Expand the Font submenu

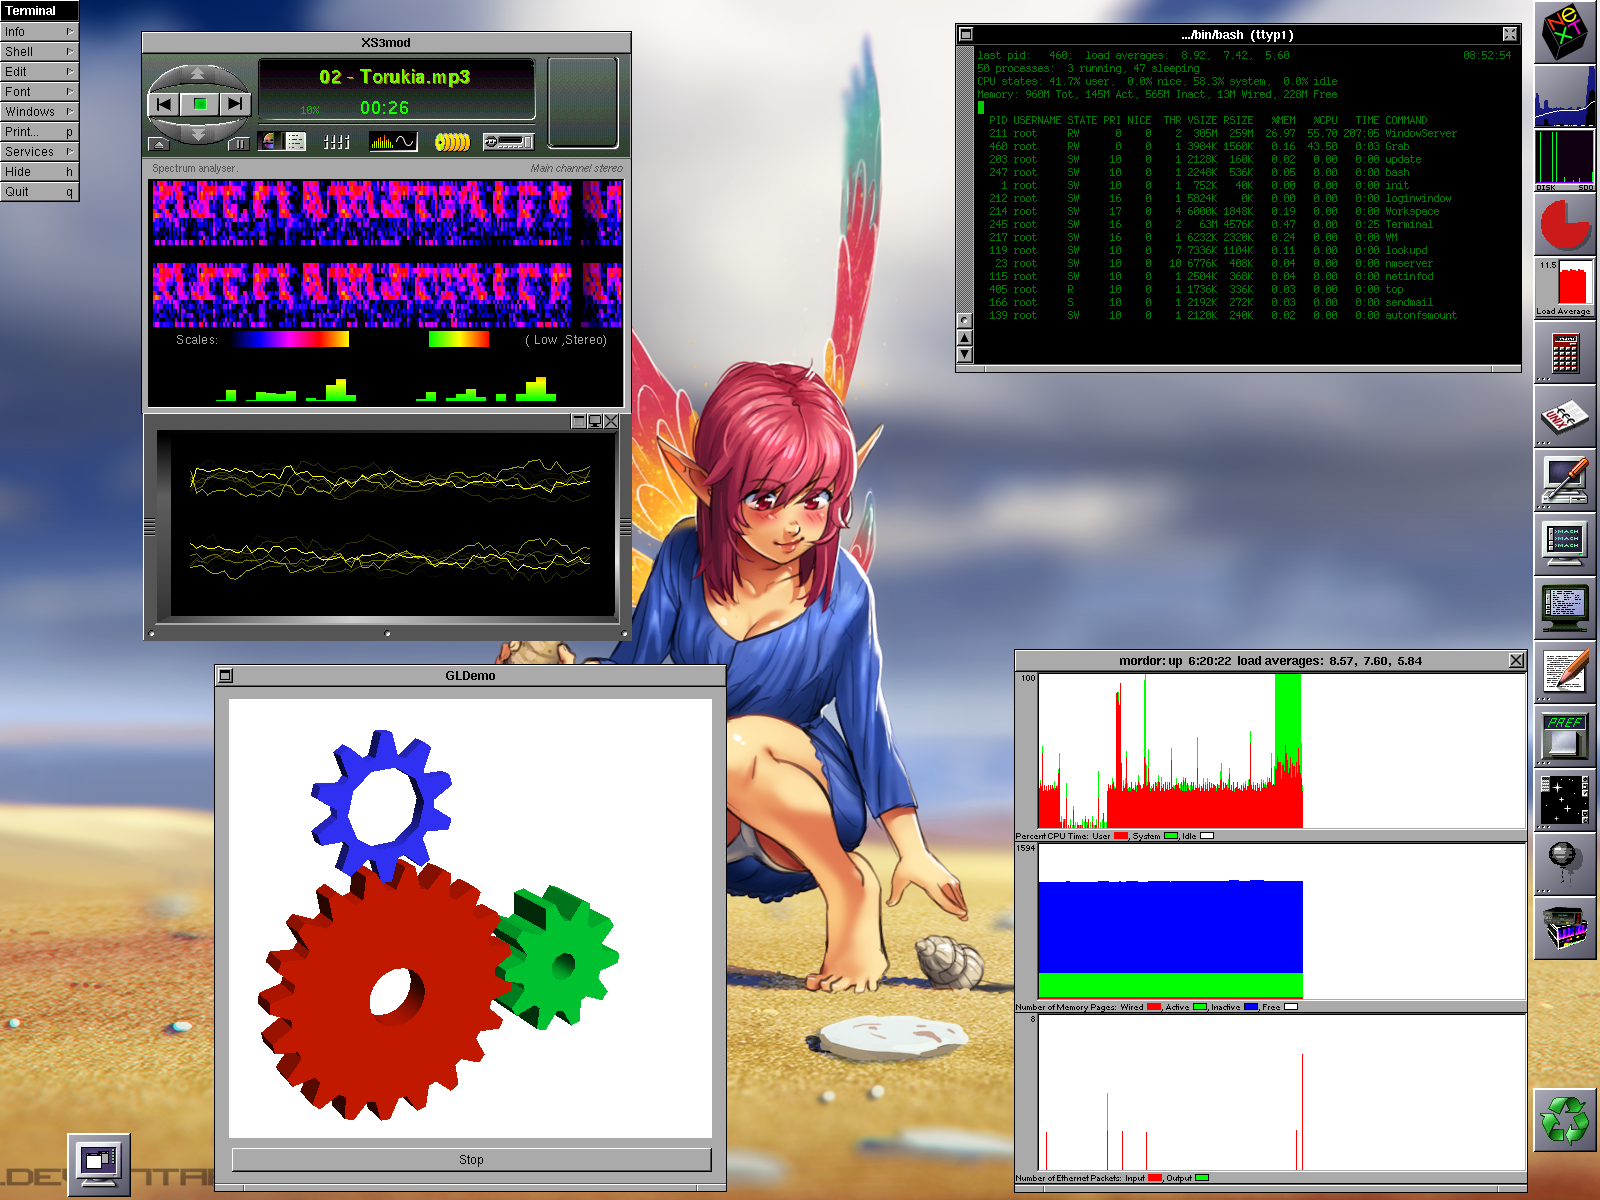pyautogui.click(x=38, y=92)
